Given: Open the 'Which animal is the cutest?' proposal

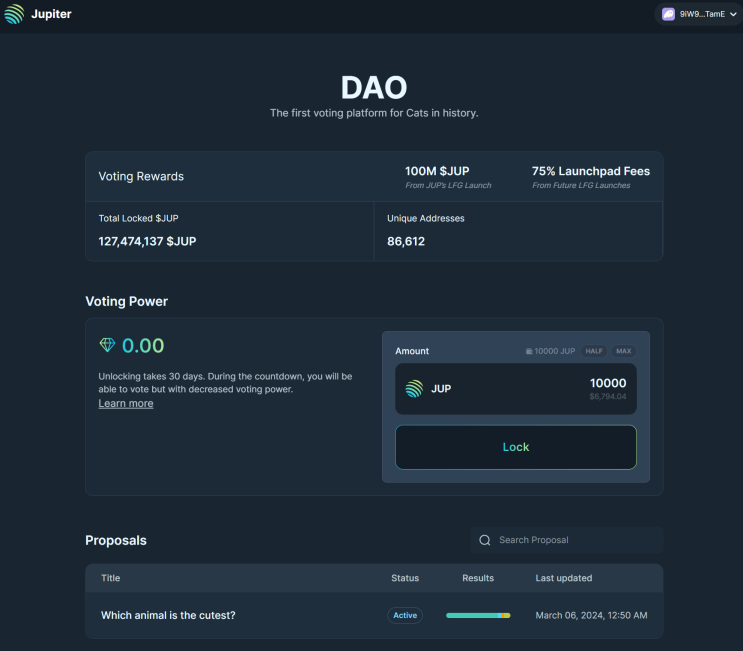Looking at the screenshot, I should click(168, 615).
